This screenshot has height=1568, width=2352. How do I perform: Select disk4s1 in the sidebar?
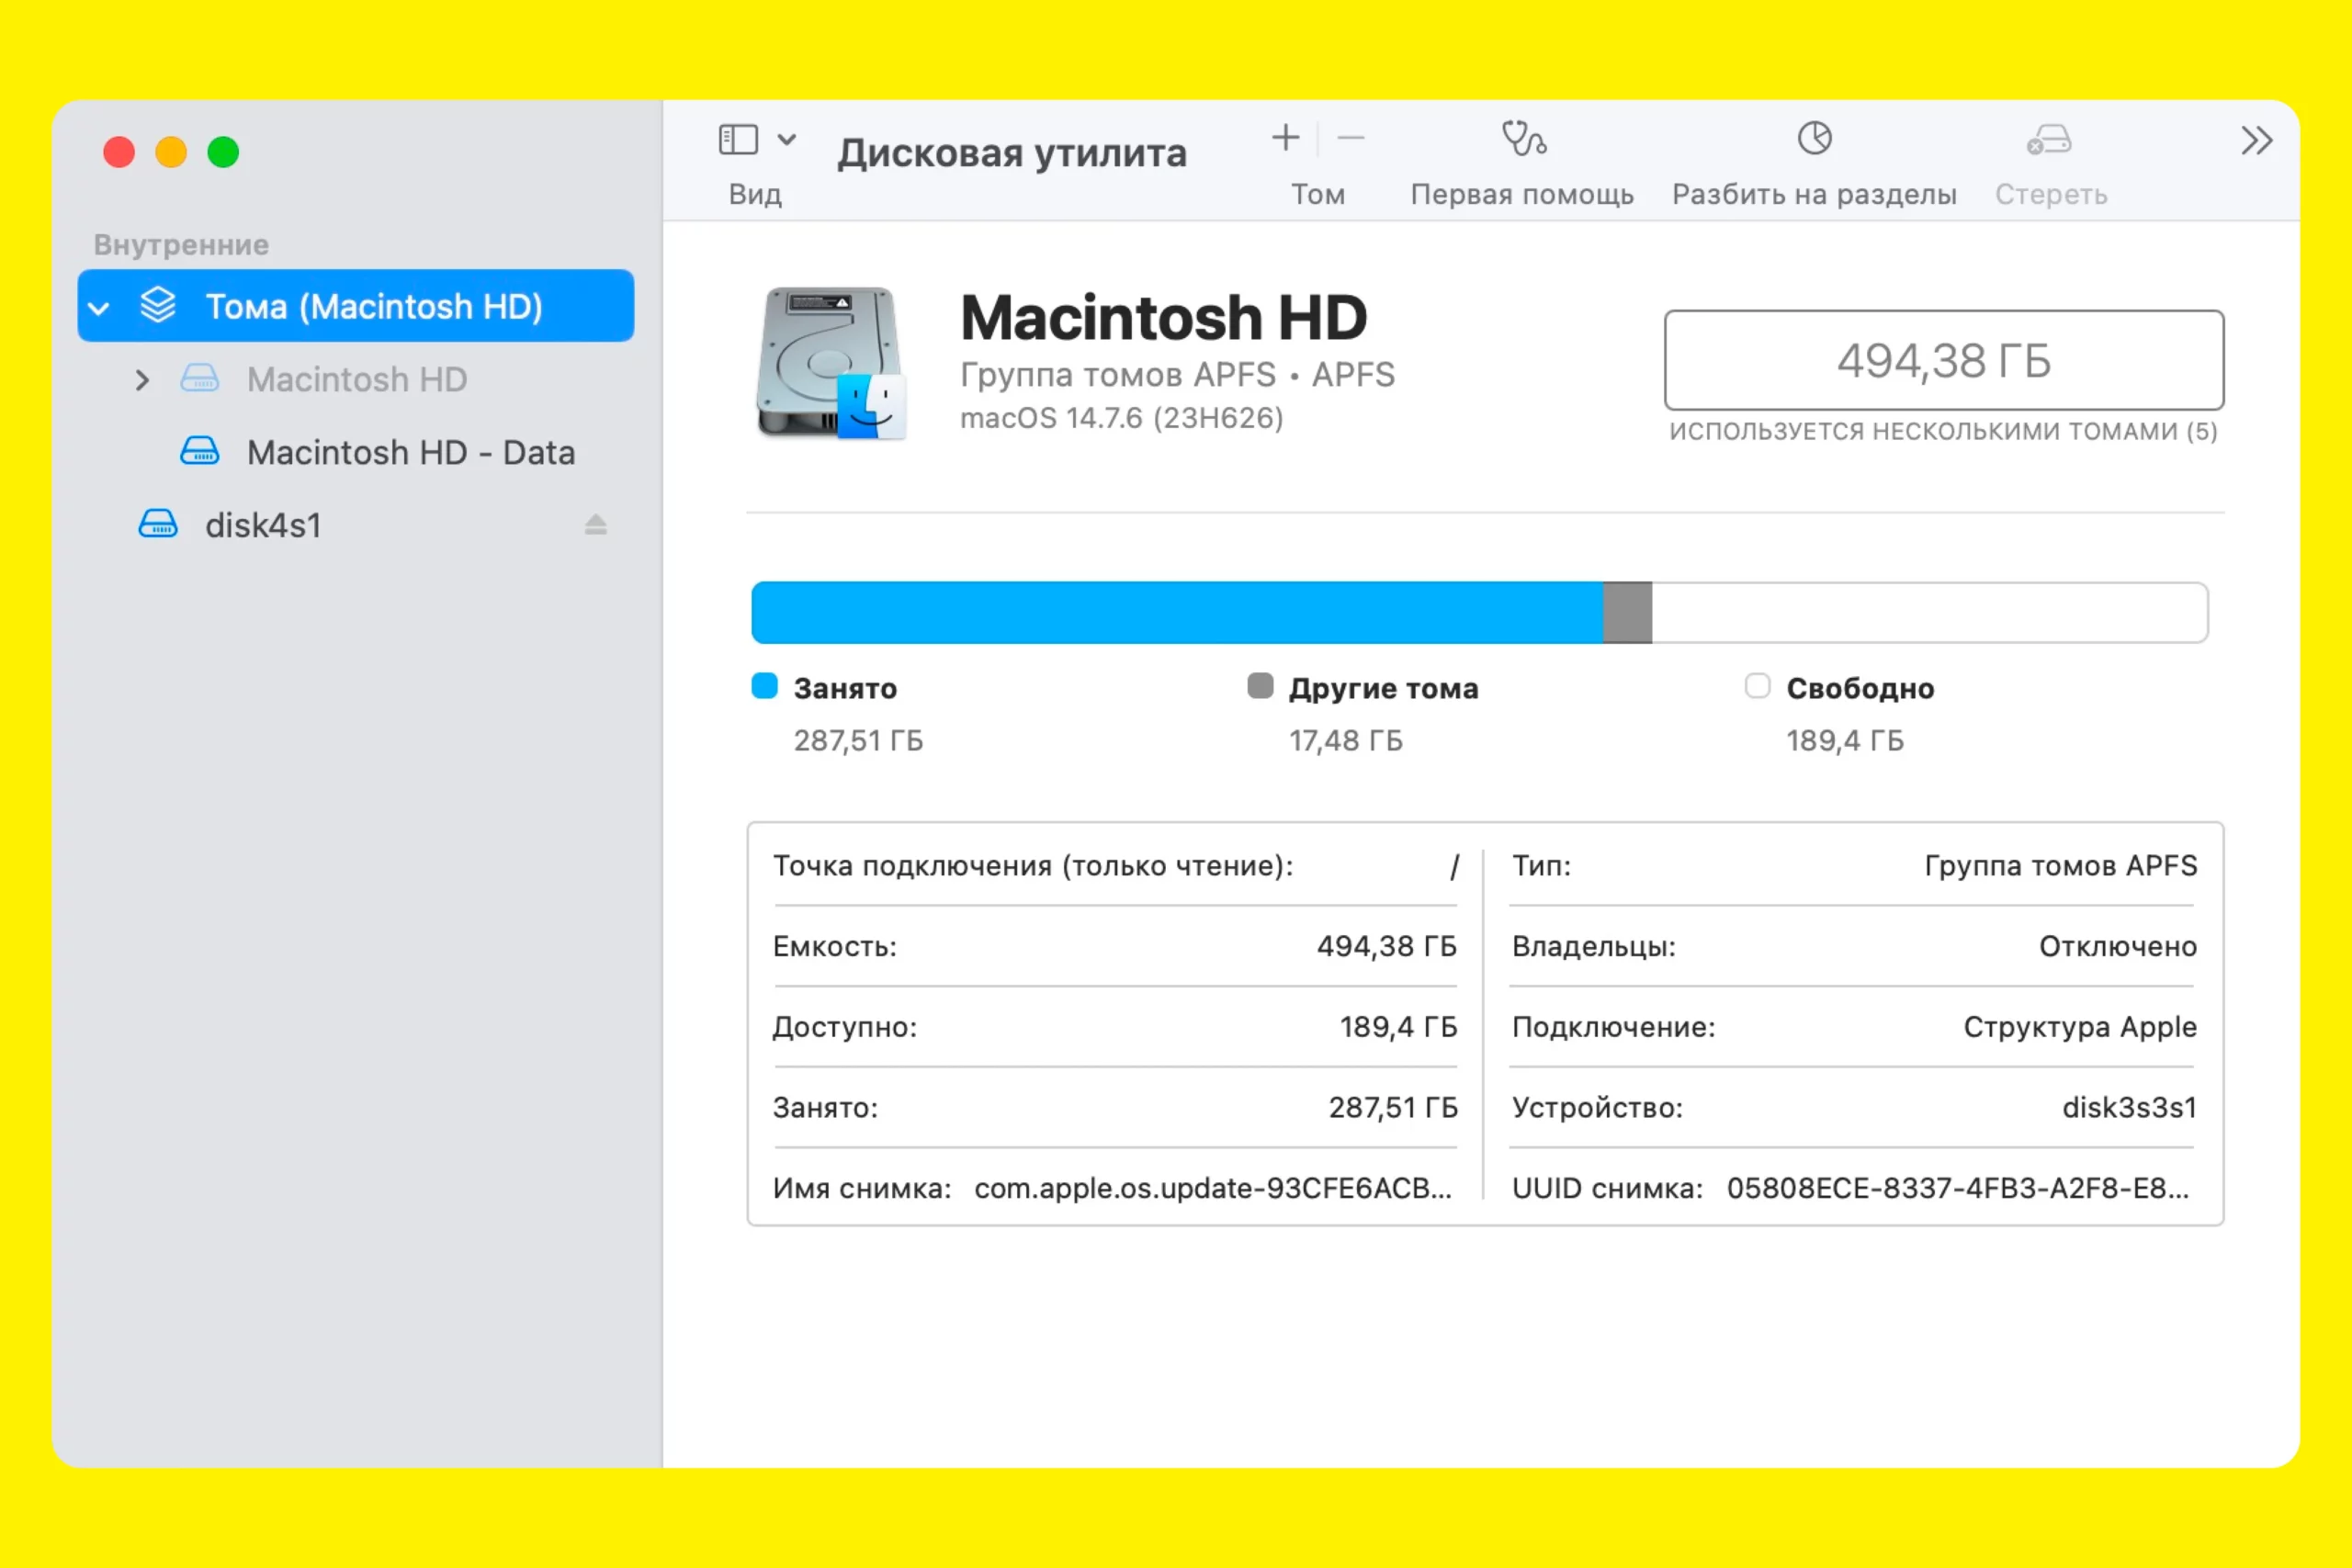pyautogui.click(x=263, y=525)
